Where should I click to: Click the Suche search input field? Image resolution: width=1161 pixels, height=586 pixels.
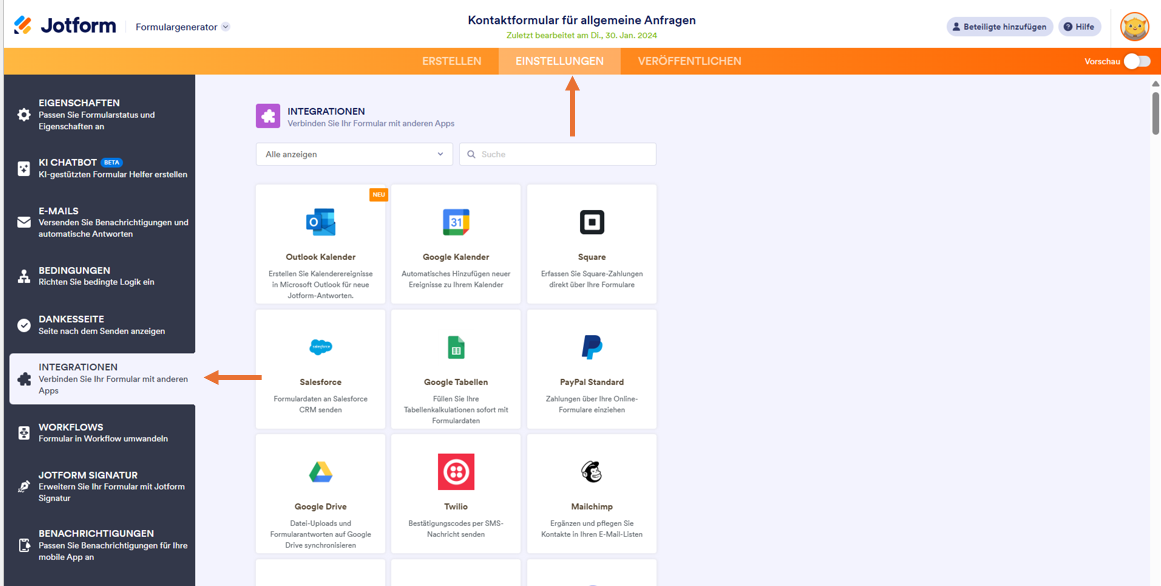(x=558, y=154)
